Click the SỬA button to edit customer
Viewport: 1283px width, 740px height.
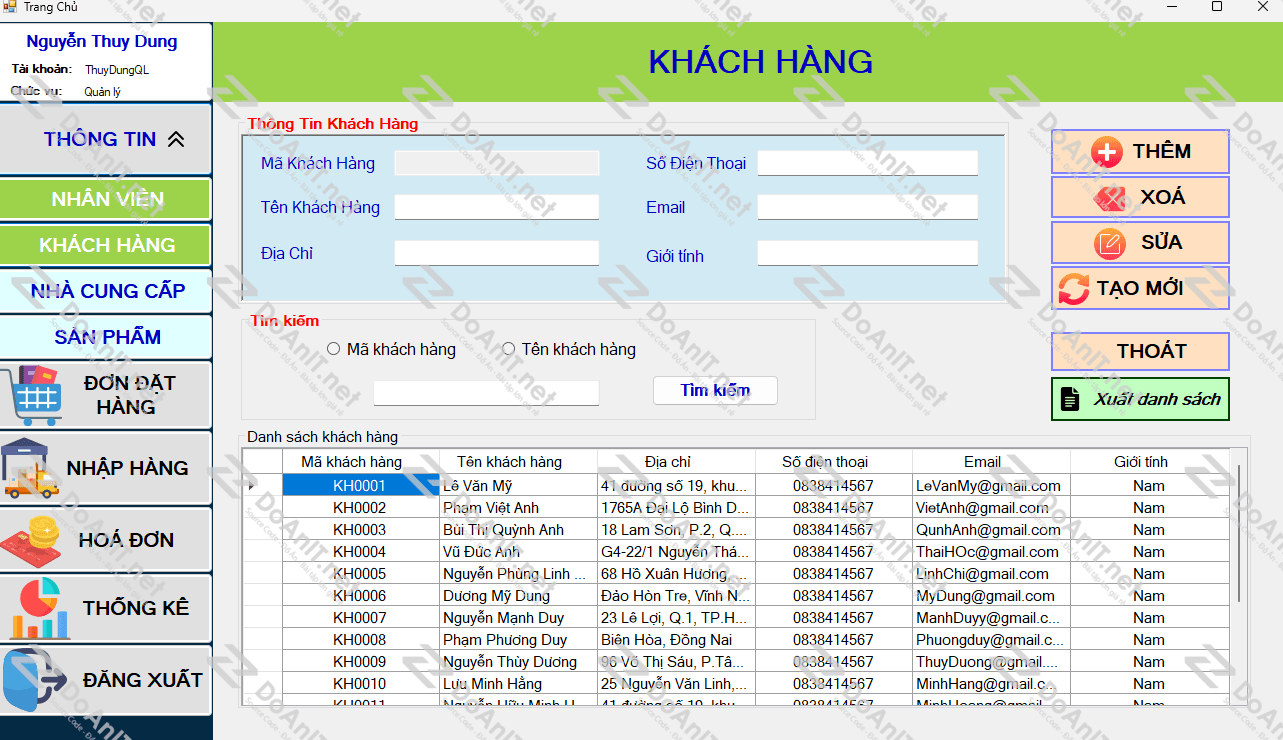point(1140,243)
